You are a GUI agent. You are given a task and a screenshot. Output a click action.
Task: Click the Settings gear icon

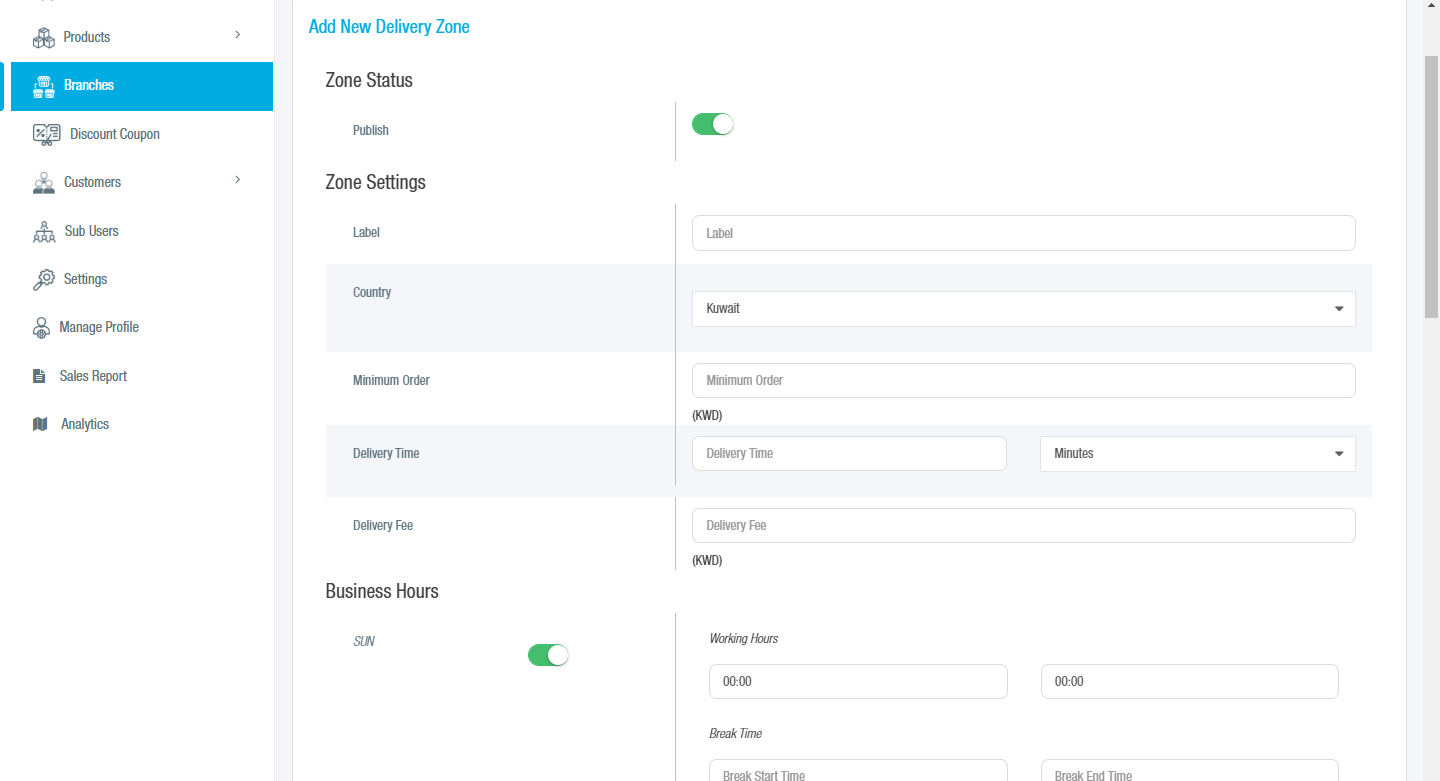click(x=43, y=279)
